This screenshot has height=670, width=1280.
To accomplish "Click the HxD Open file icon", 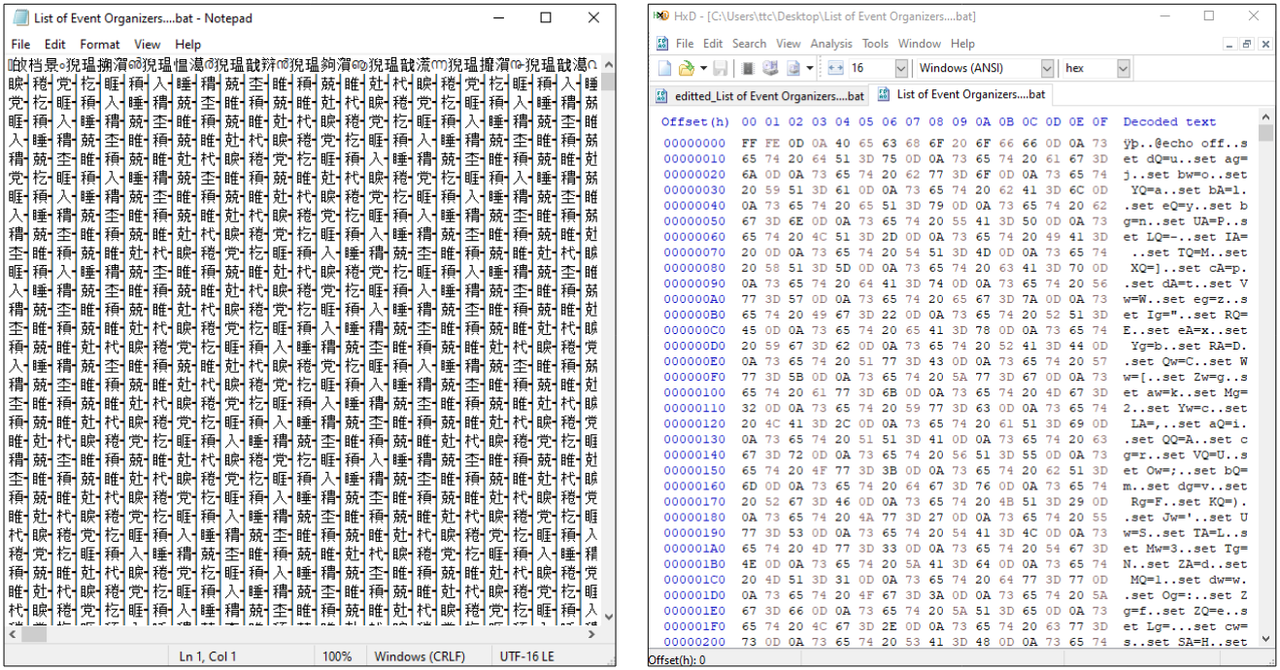I will click(x=685, y=68).
